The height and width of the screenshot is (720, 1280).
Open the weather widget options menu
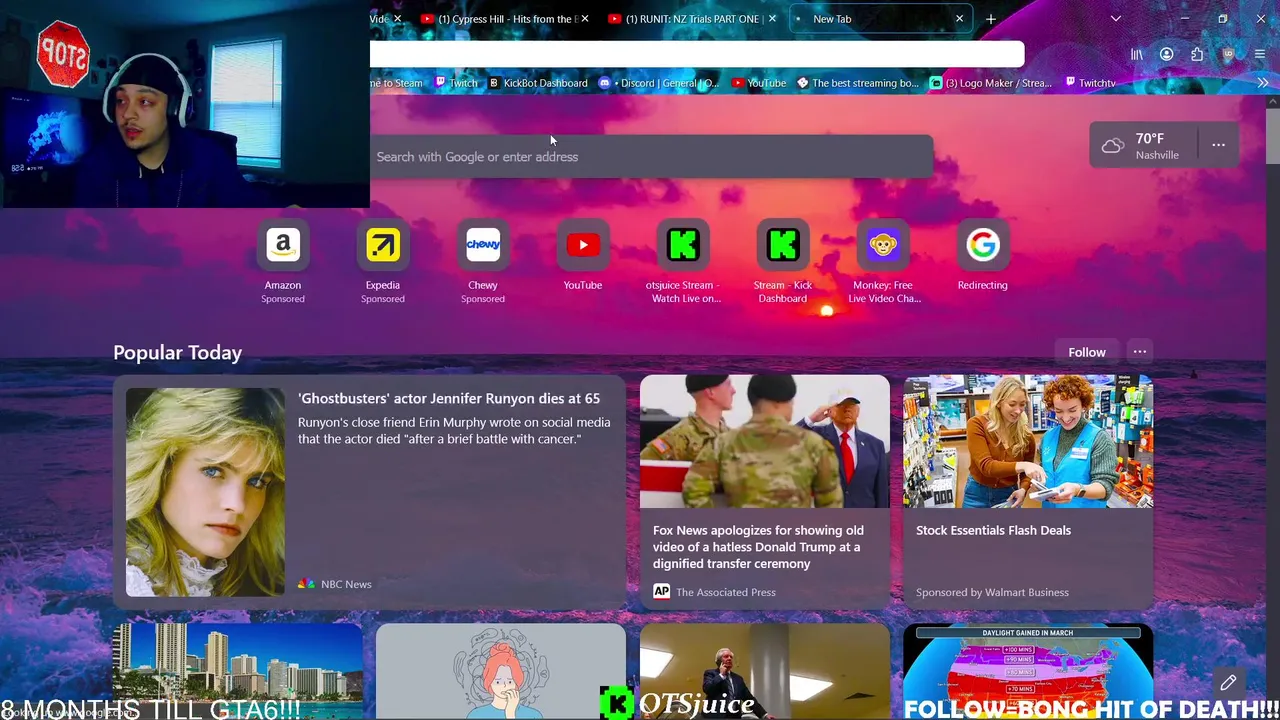coord(1218,146)
